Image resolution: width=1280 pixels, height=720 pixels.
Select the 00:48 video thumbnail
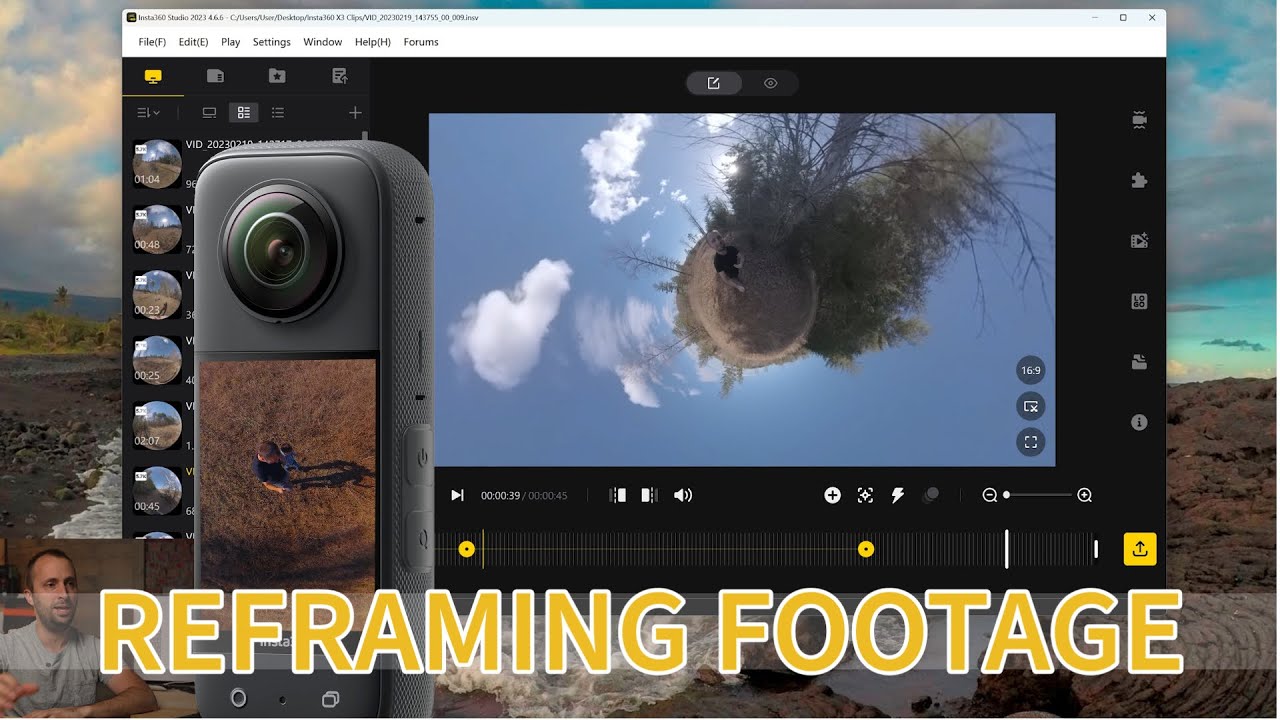coord(157,229)
